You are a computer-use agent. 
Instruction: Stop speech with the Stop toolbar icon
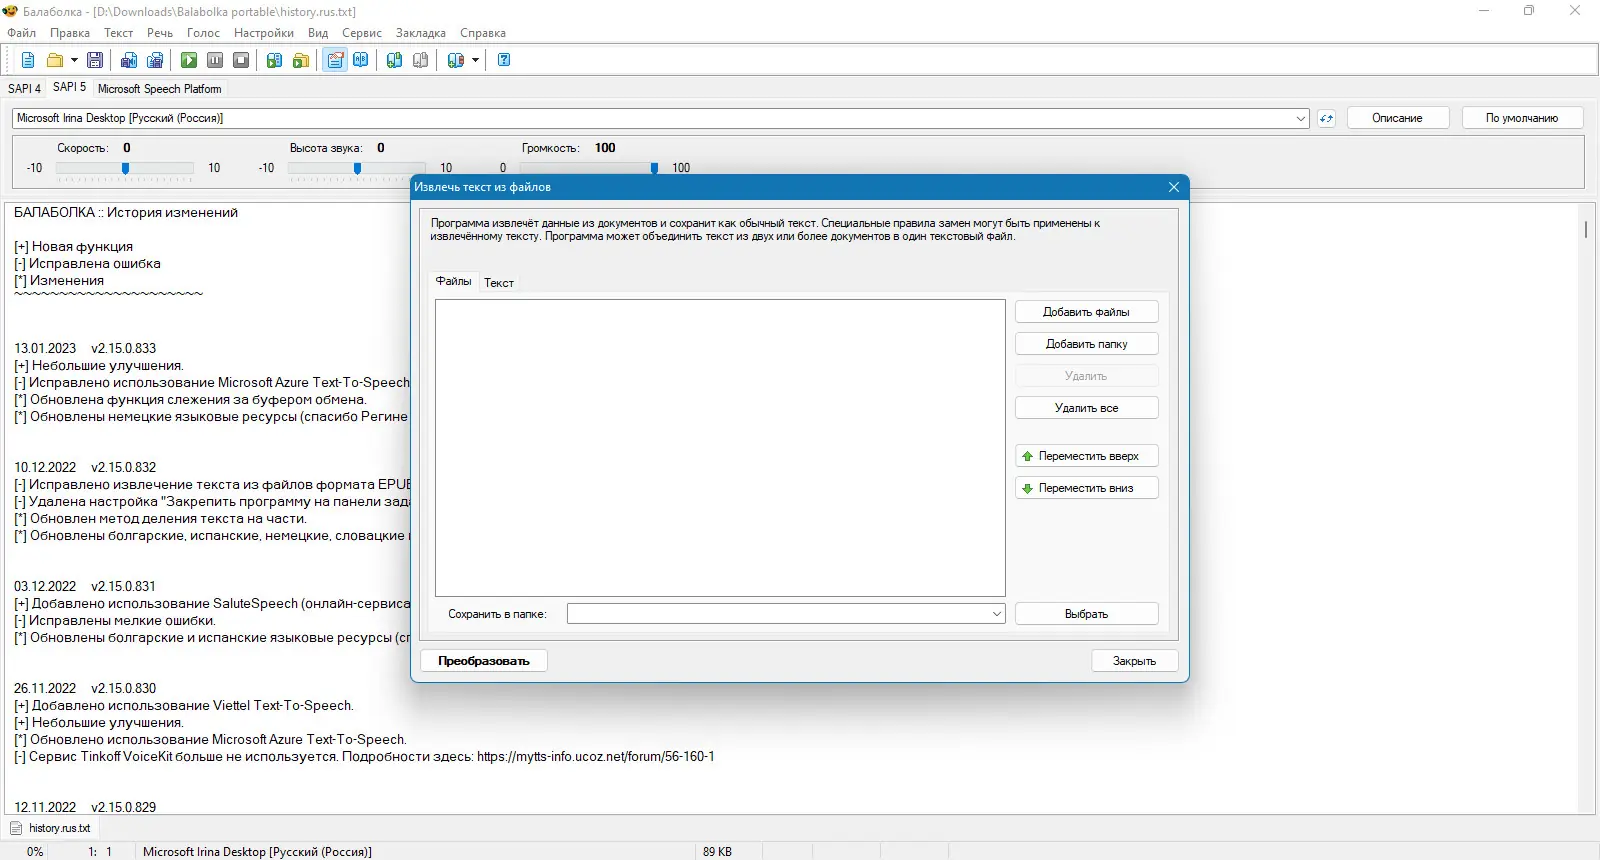pos(241,60)
